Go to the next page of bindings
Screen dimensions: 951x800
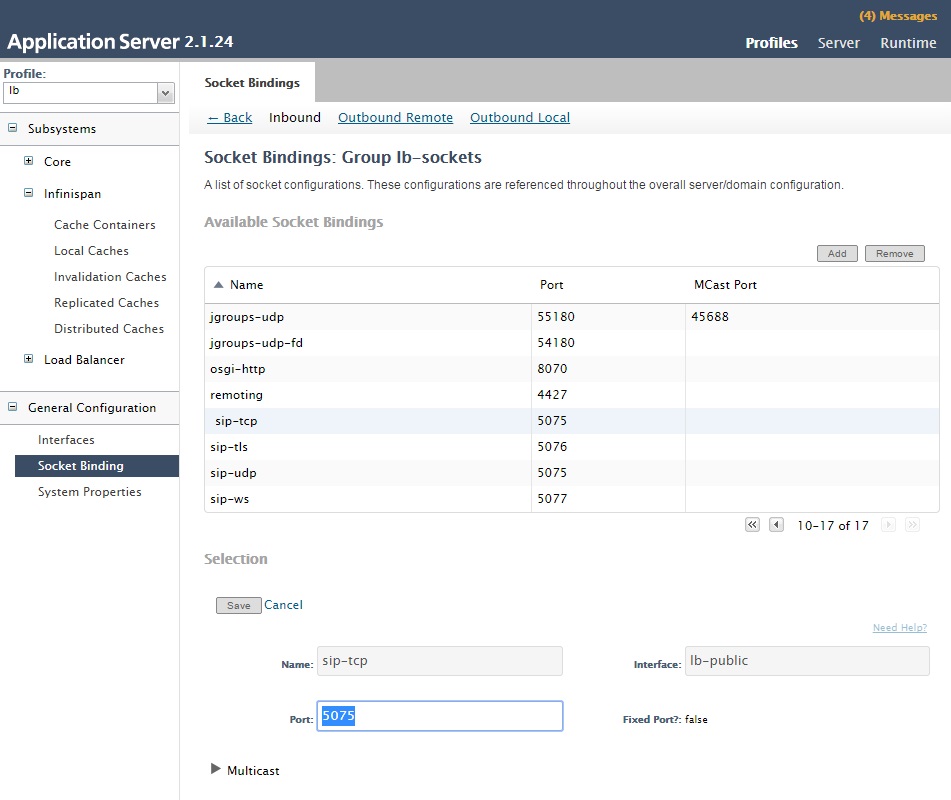[x=888, y=525]
